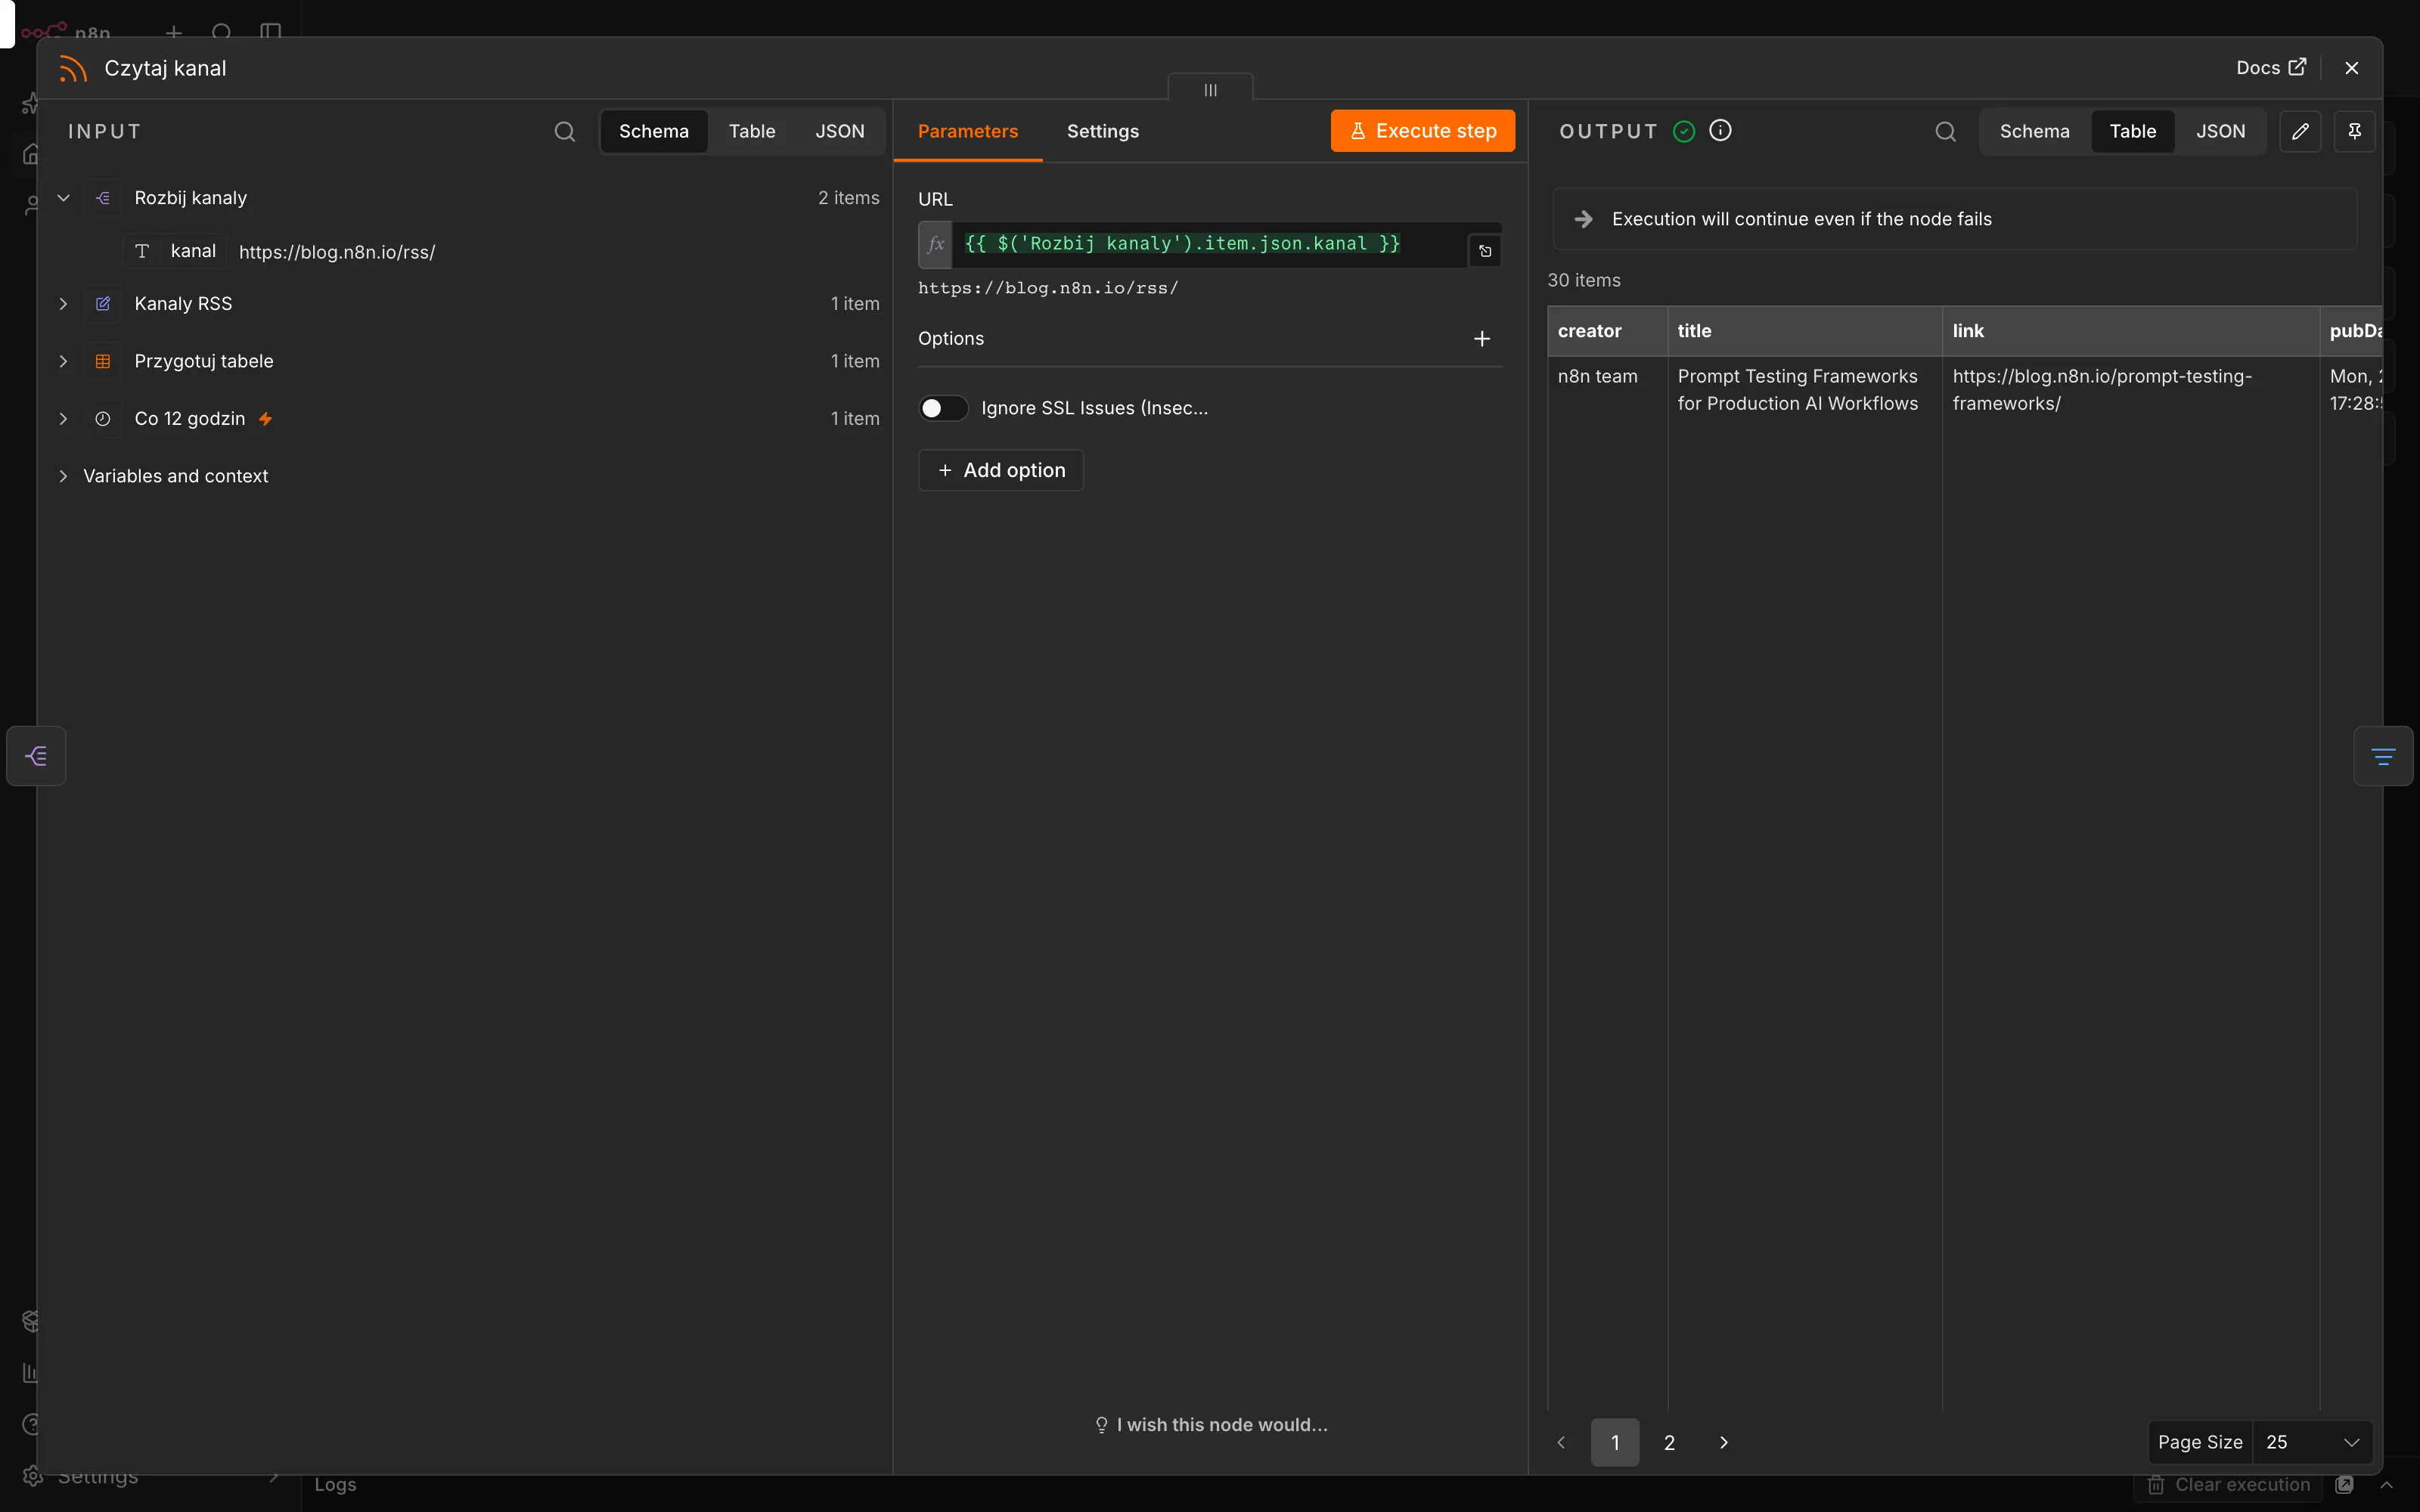Click the fx expression toggle icon

[935, 244]
